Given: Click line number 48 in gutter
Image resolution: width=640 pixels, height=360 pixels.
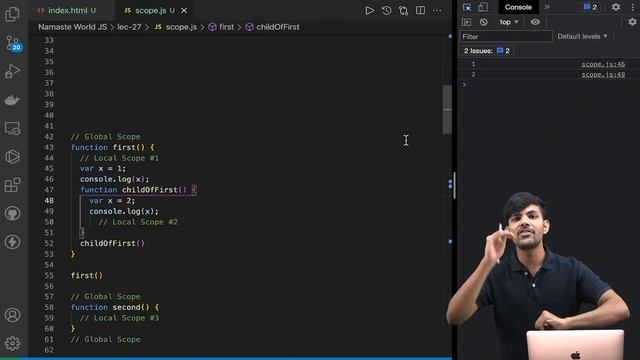Looking at the screenshot, I should tap(49, 200).
